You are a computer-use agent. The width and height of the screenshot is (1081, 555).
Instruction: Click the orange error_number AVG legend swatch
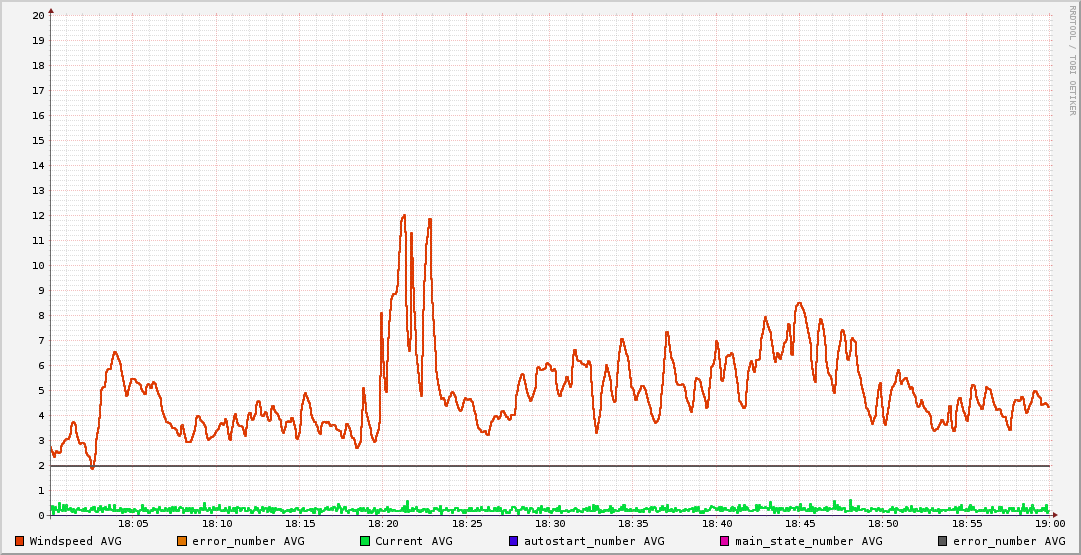pyautogui.click(x=182, y=541)
